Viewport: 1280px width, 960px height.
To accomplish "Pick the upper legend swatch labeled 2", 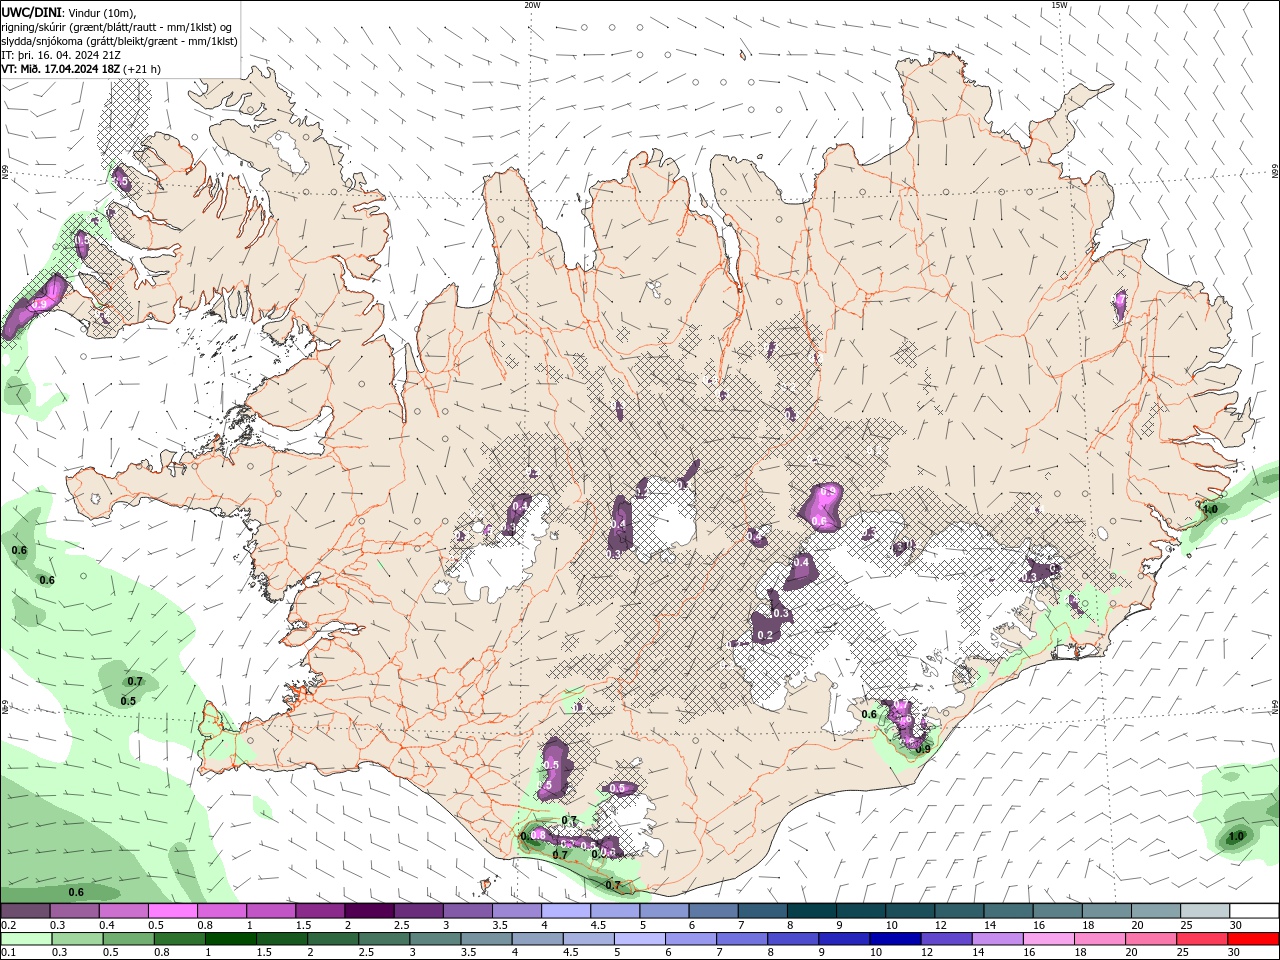I will click(x=369, y=911).
